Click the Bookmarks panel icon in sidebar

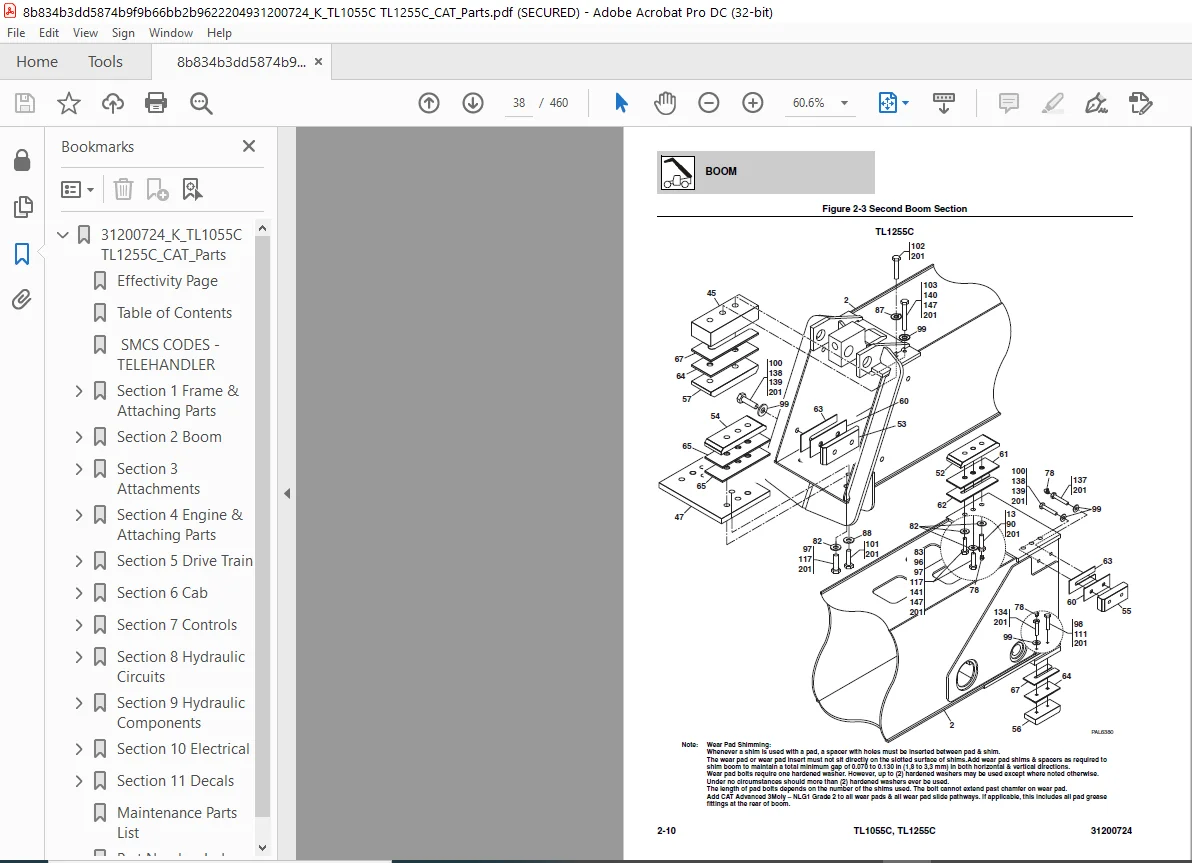(22, 254)
